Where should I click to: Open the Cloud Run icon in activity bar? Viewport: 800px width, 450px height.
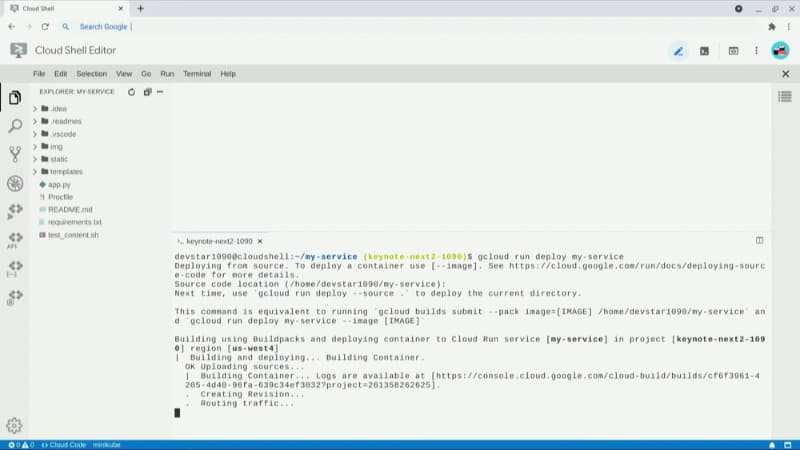[15, 211]
